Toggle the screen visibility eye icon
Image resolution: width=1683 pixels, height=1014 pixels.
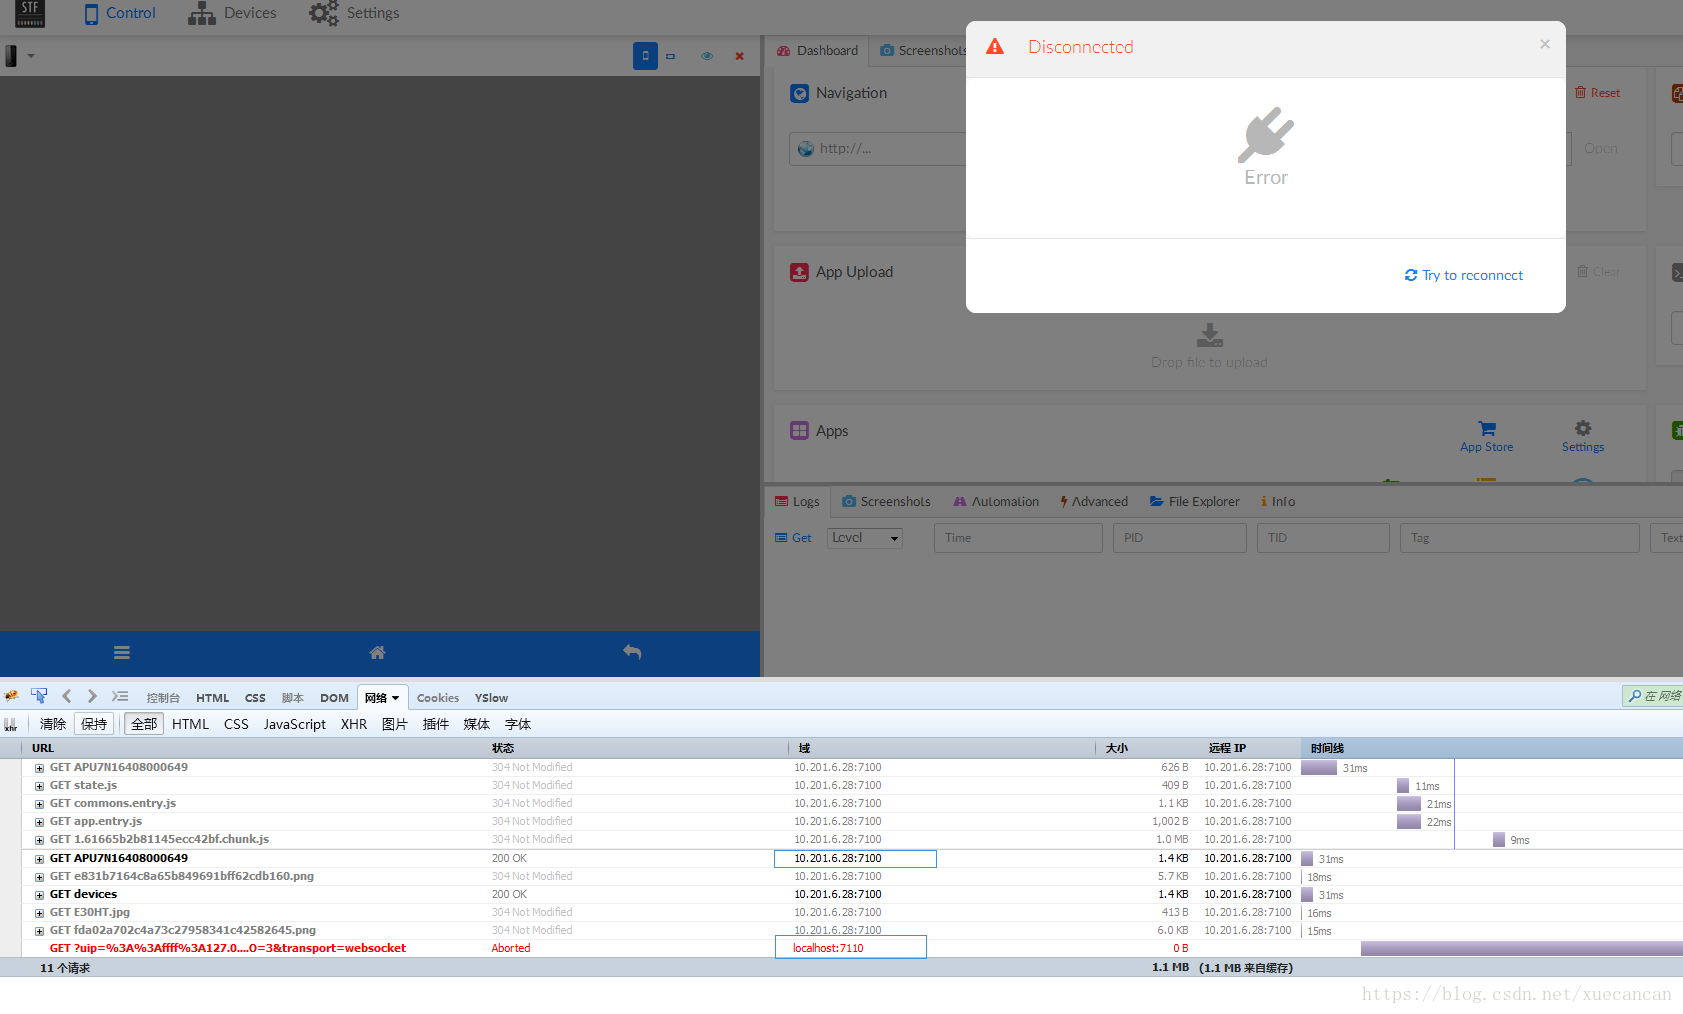[707, 56]
